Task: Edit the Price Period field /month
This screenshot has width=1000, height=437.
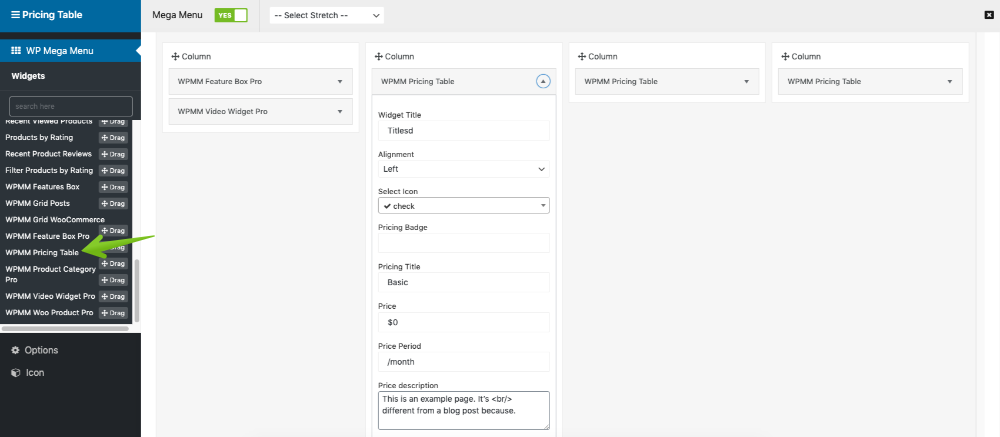Action: 464,362
